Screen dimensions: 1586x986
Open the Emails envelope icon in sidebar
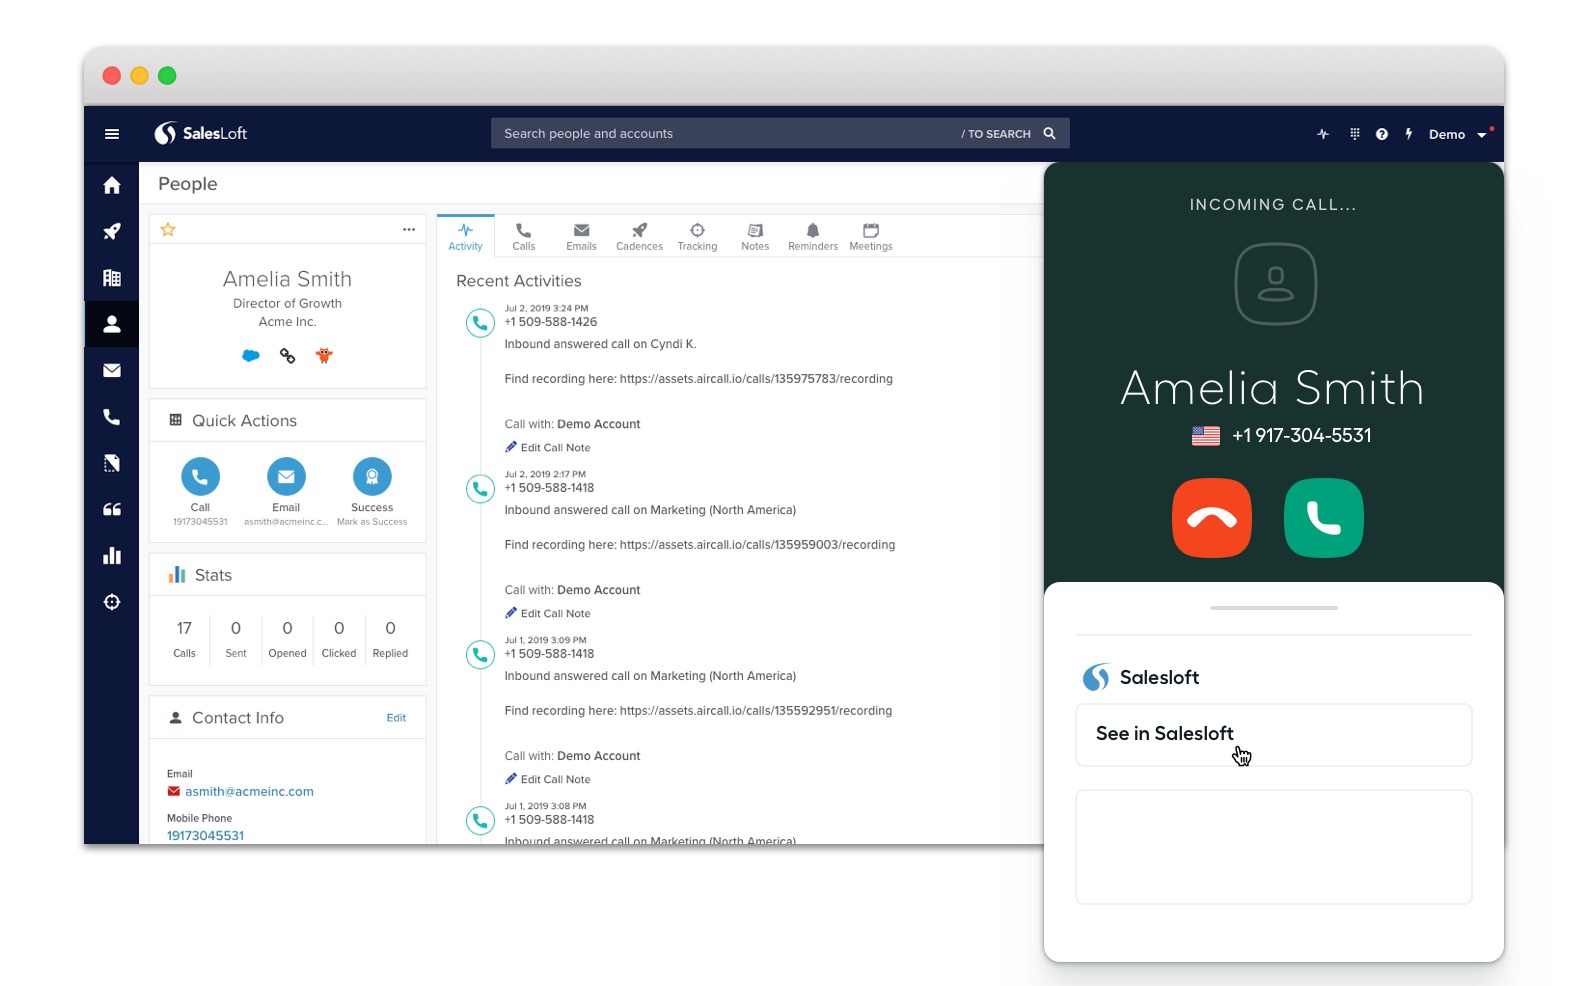pos(112,371)
